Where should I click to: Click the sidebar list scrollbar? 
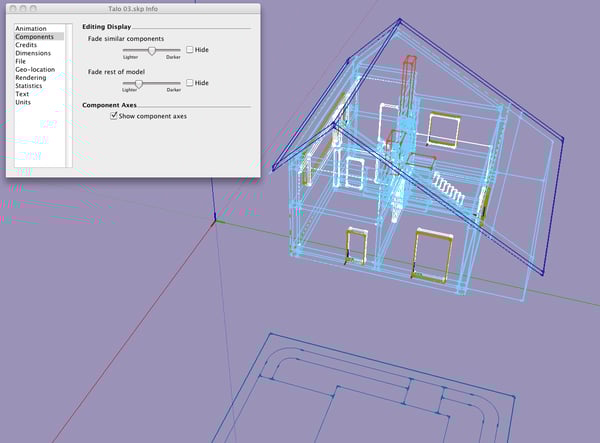click(x=69, y=95)
